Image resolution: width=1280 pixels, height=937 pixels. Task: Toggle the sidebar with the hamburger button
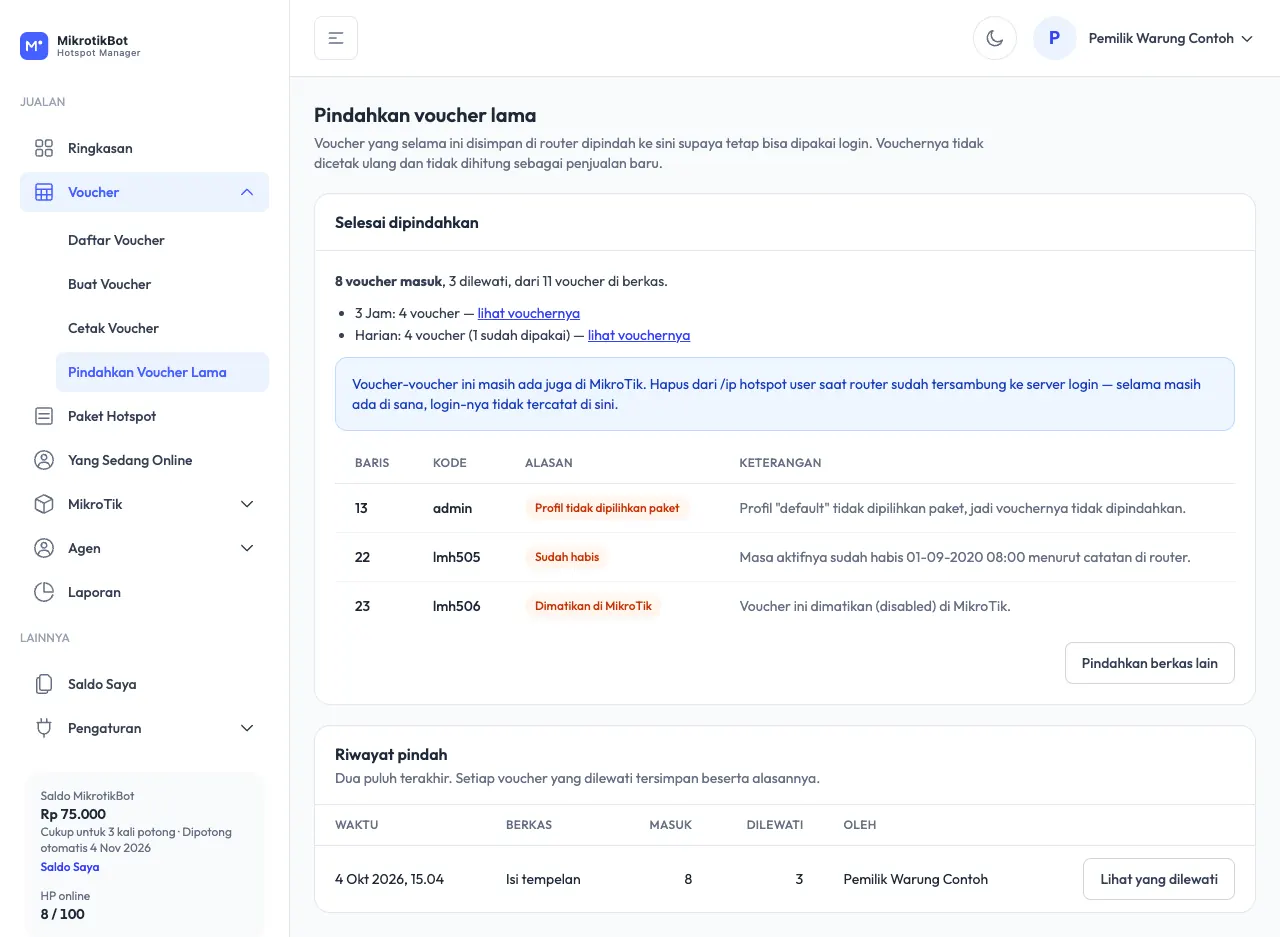click(x=336, y=38)
